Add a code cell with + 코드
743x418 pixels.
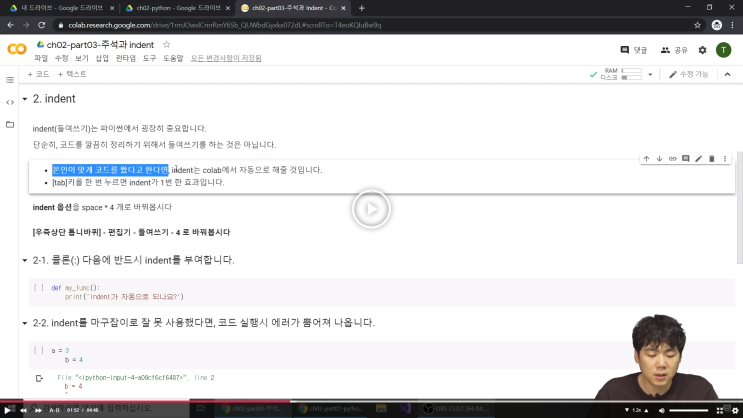(38, 74)
